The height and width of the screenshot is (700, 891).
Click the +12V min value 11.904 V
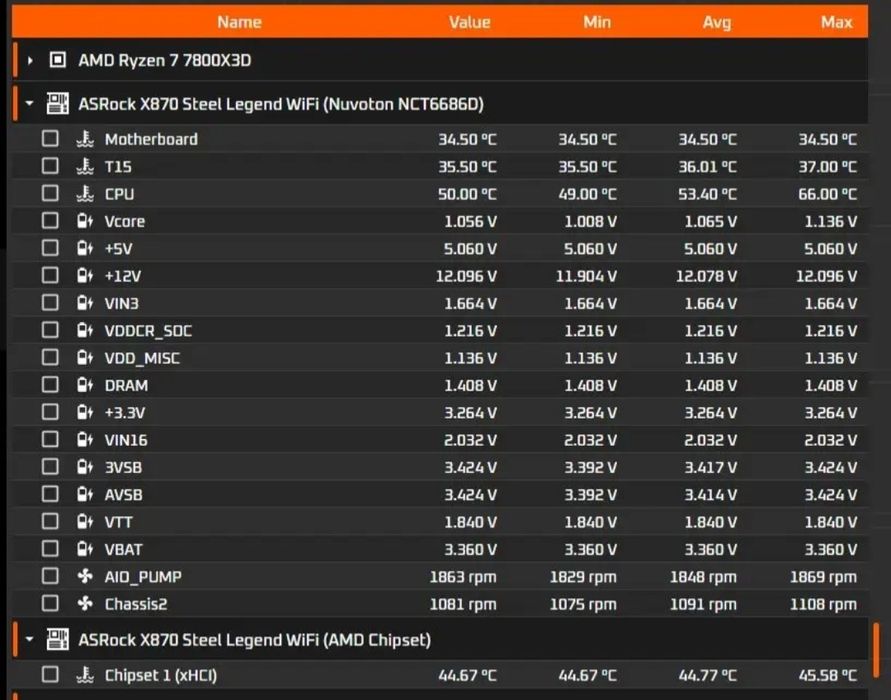(x=586, y=276)
